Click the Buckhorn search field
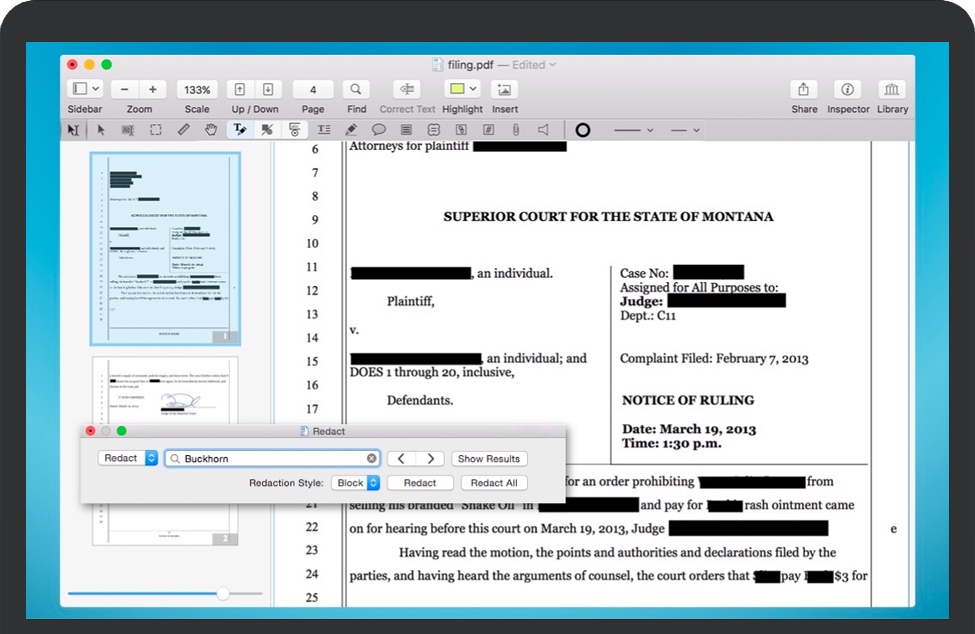Image resolution: width=975 pixels, height=634 pixels. tap(272, 458)
